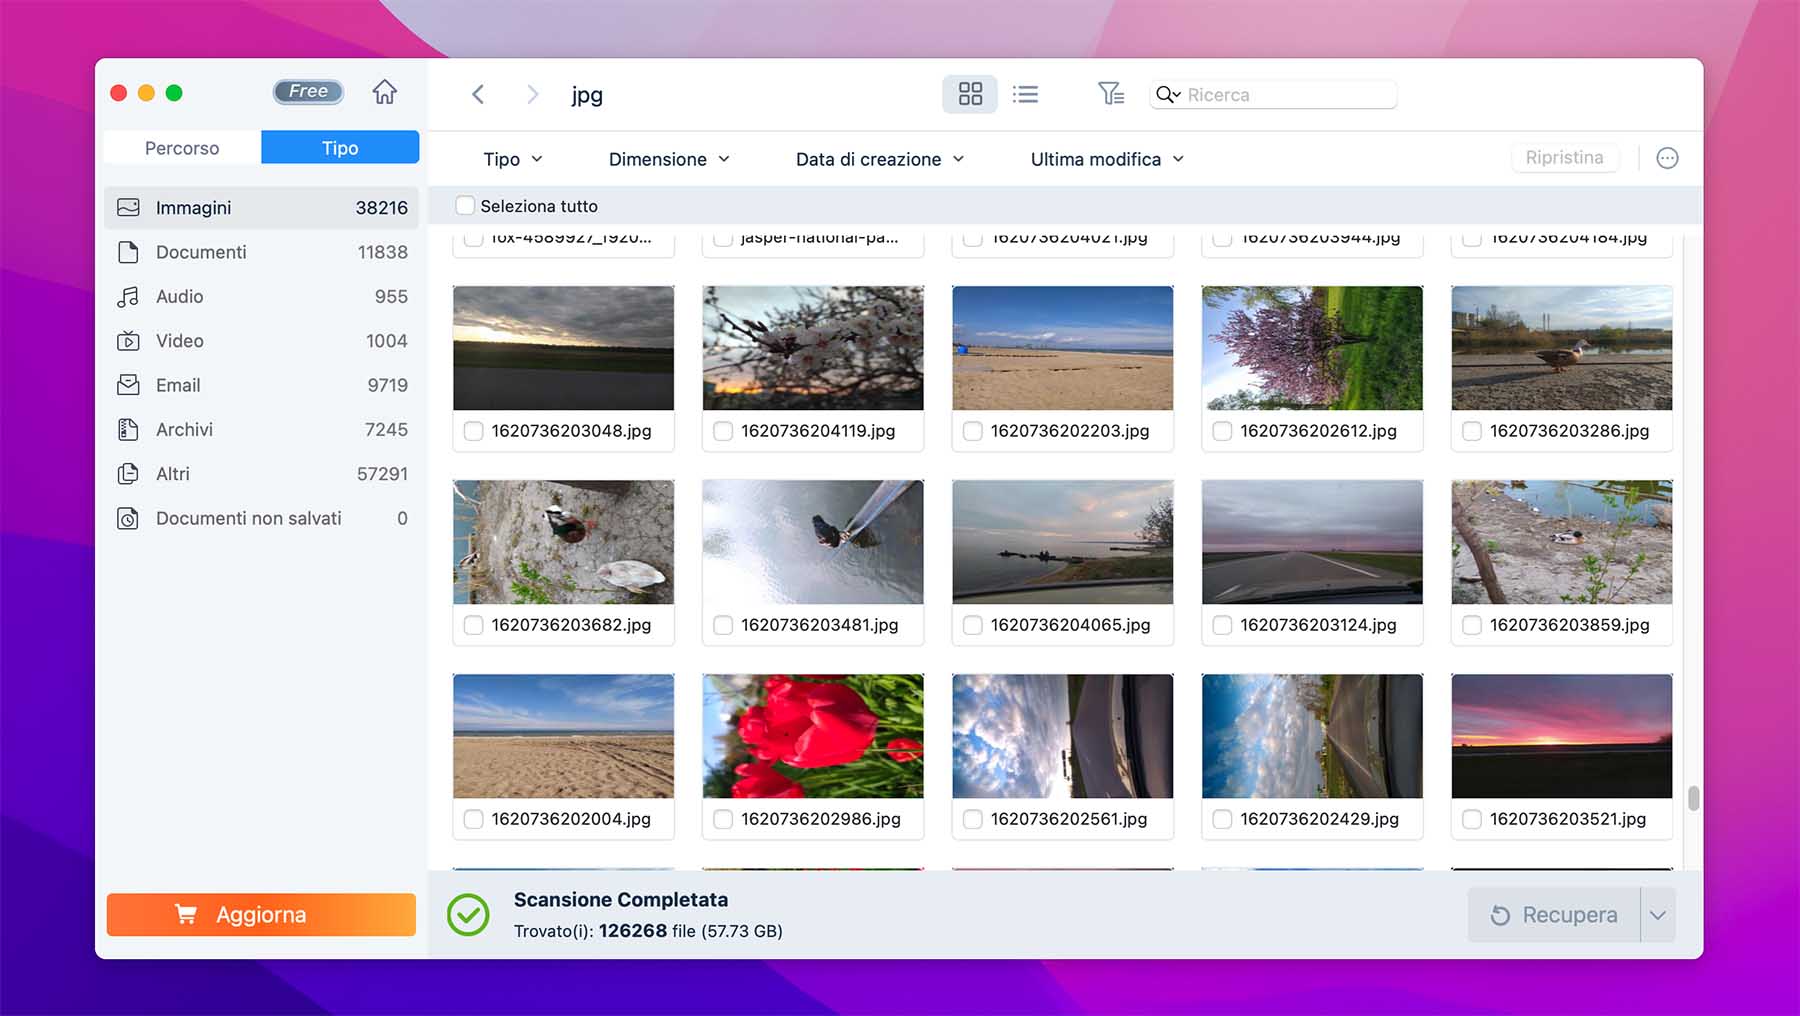Switch to the Tipo tab

[340, 148]
